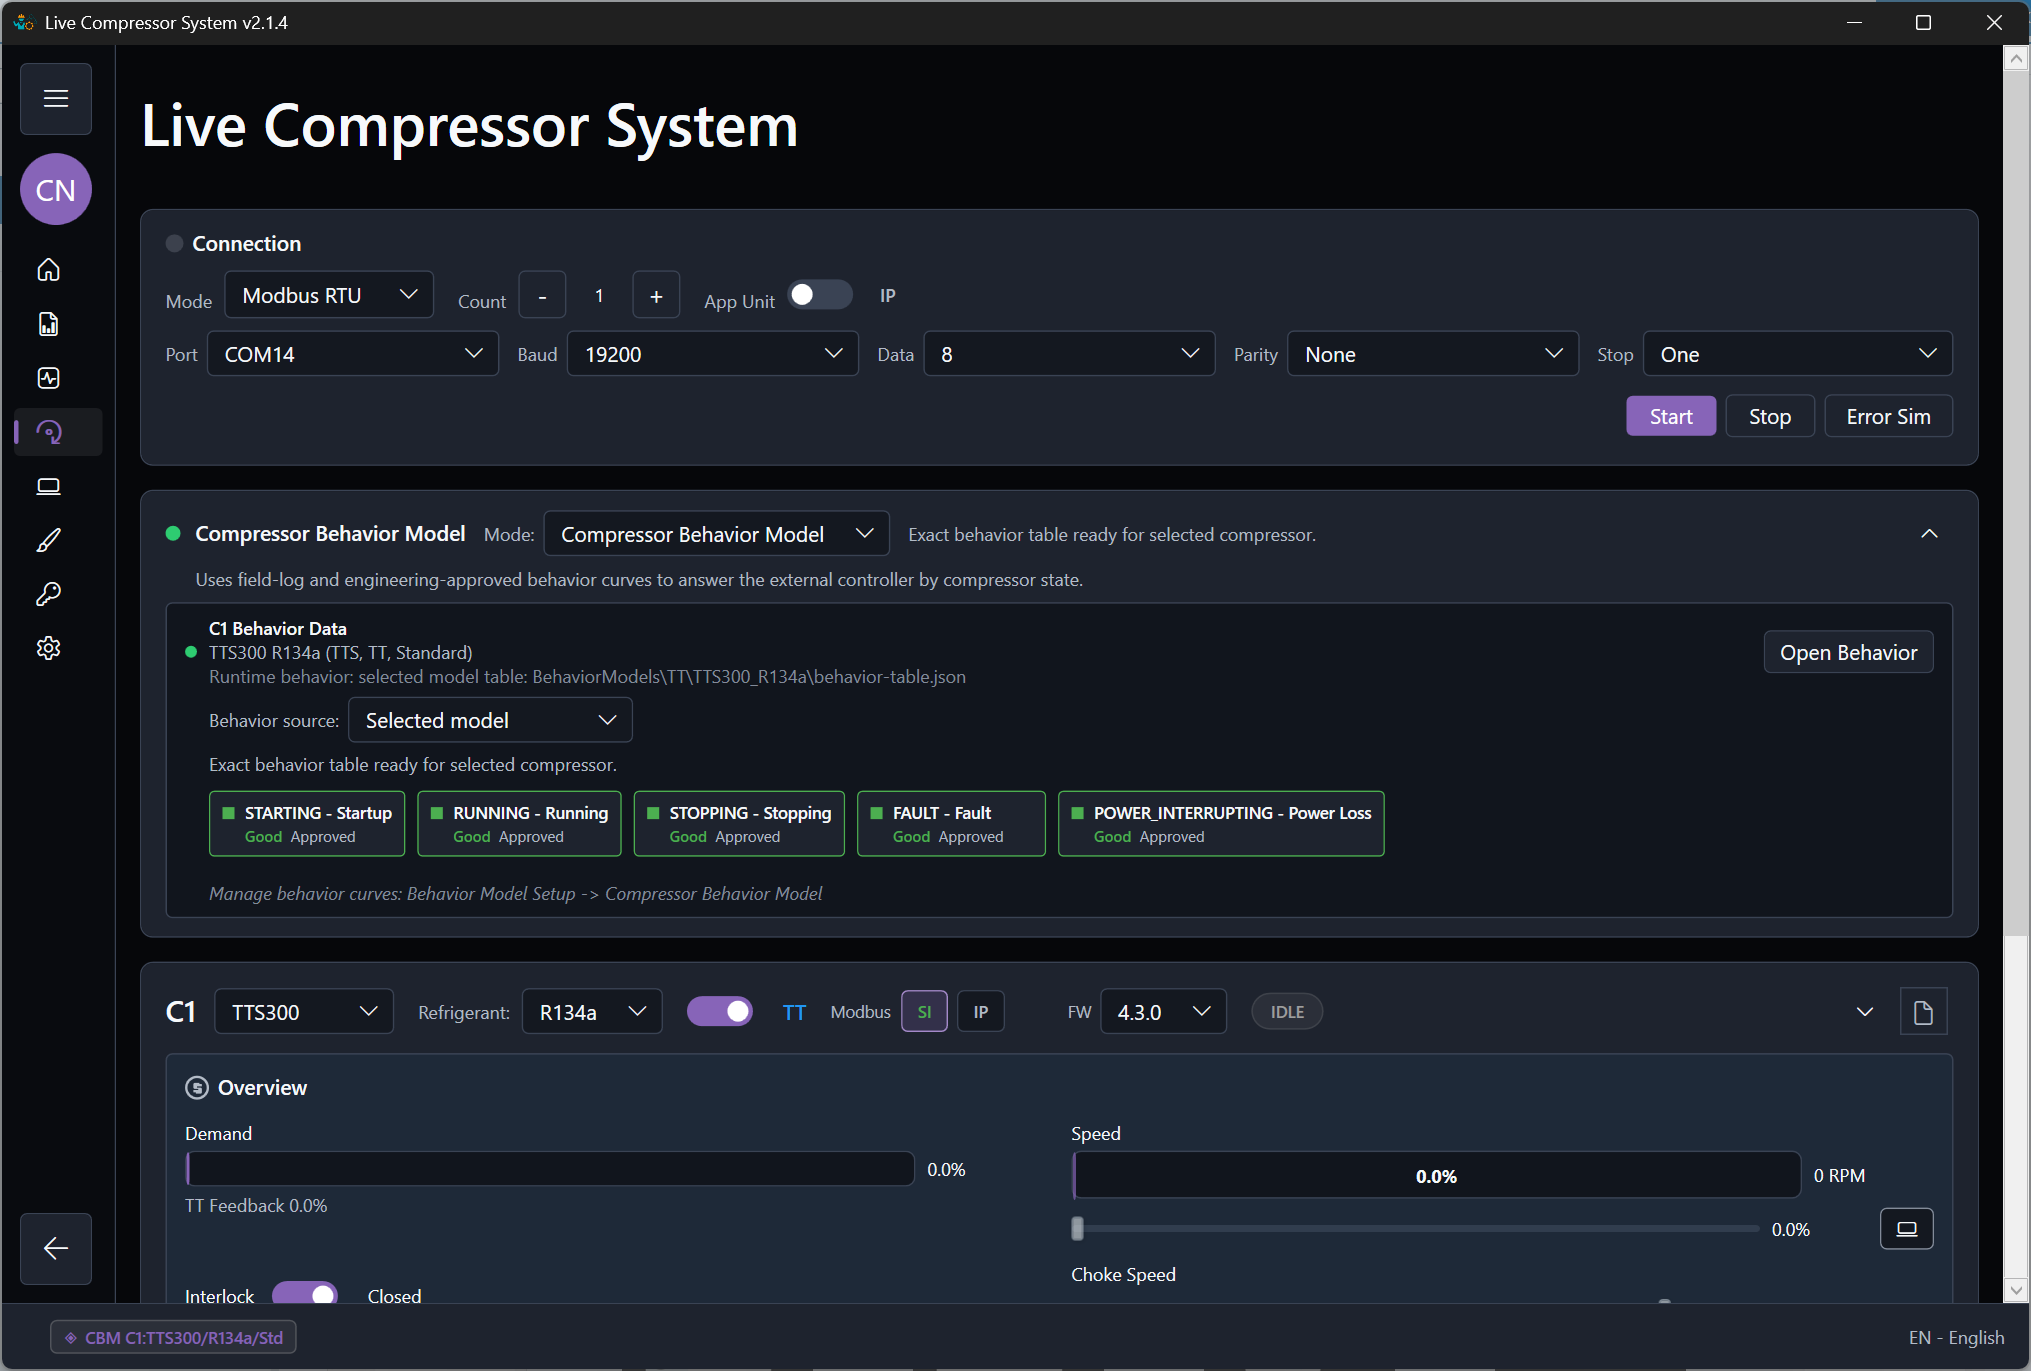
Task: Open the brush tool sidebar icon
Action: pyautogui.click(x=48, y=540)
